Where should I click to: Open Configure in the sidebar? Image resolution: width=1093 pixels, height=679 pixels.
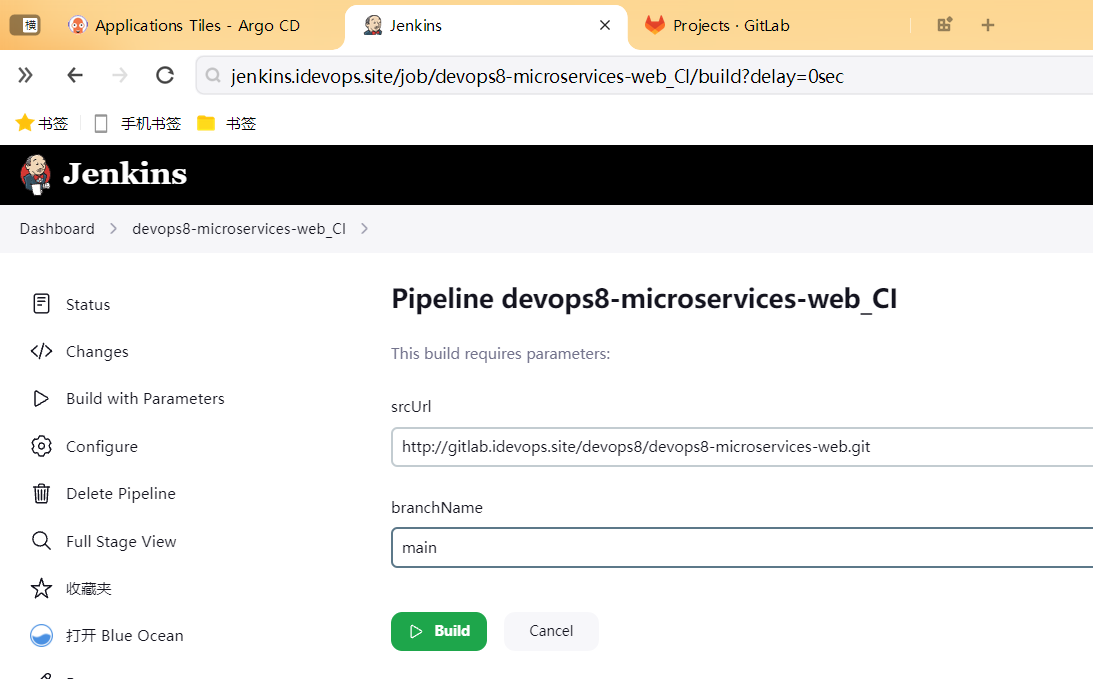pyautogui.click(x=102, y=446)
